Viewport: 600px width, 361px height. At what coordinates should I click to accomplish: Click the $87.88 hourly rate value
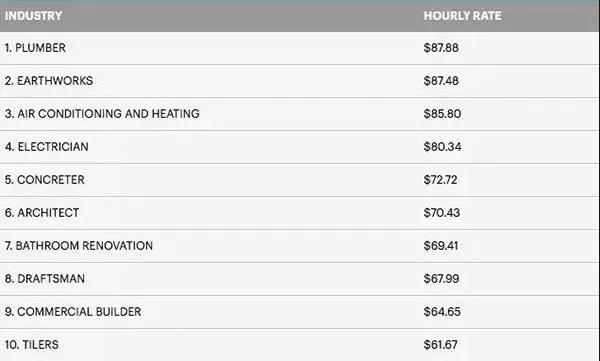(x=441, y=48)
